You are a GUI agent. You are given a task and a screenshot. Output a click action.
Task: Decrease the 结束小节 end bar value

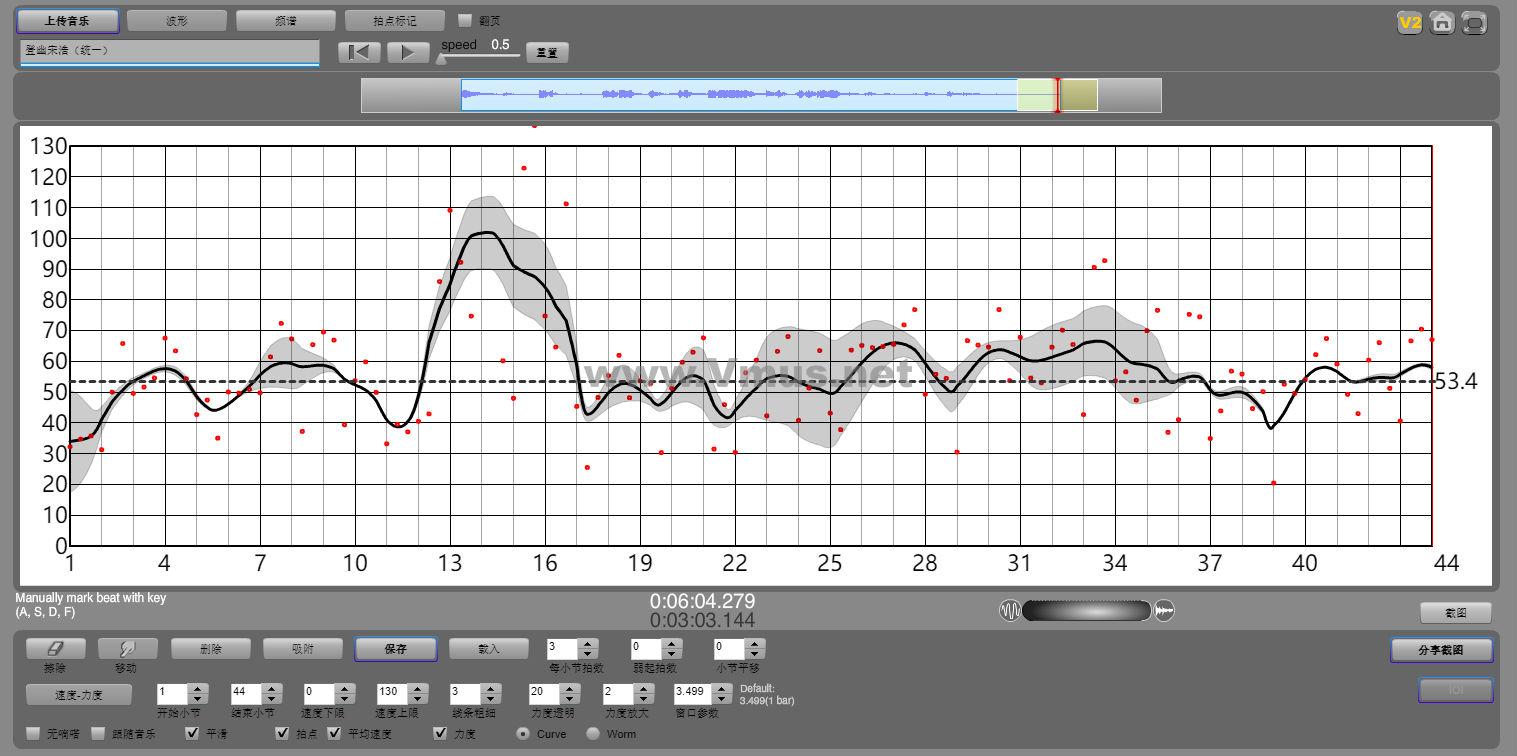click(x=270, y=699)
